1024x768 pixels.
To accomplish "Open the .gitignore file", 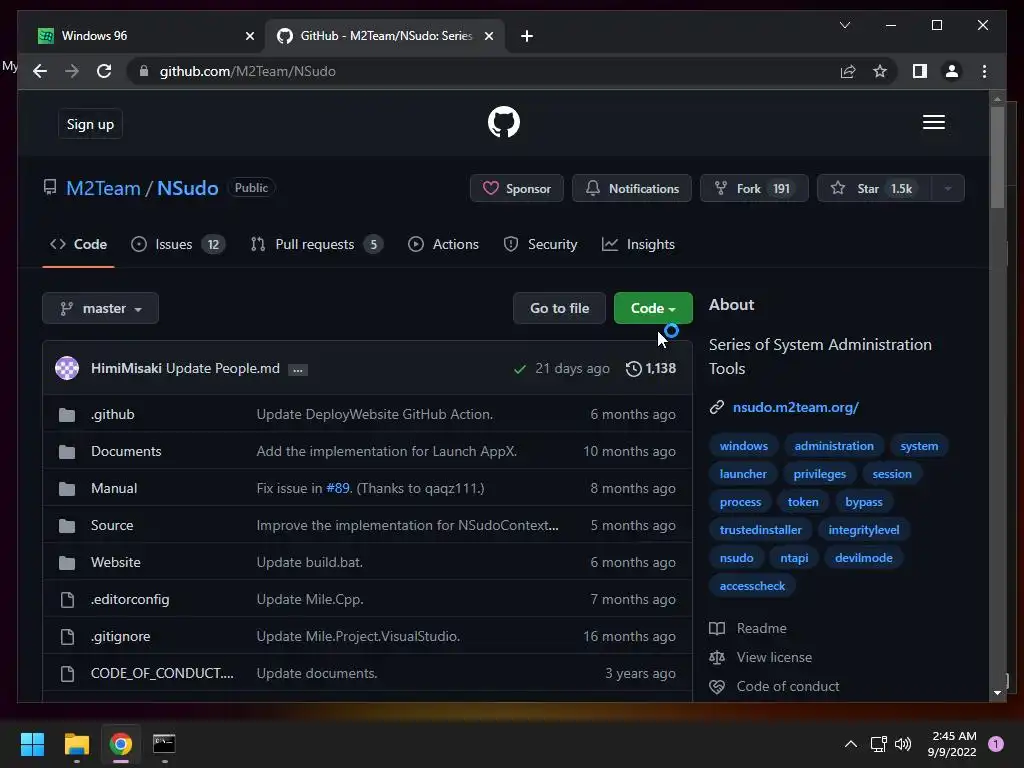I will 121,636.
